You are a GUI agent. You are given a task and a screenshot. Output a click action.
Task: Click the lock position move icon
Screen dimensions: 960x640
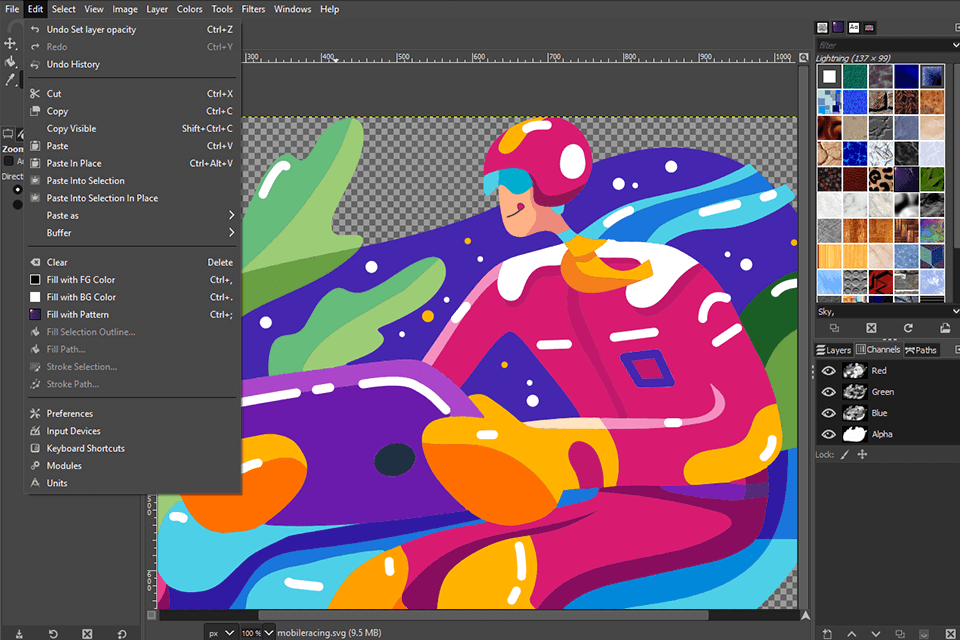click(x=862, y=454)
